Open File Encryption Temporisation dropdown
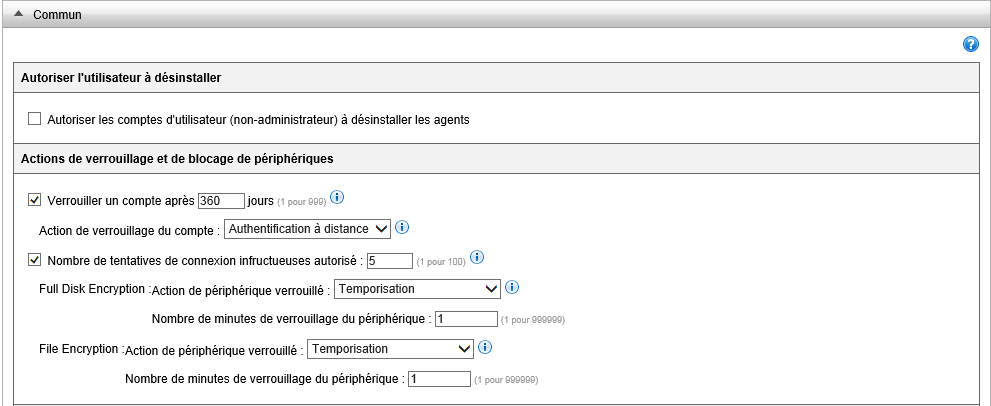The height and width of the screenshot is (406, 991). [390, 349]
